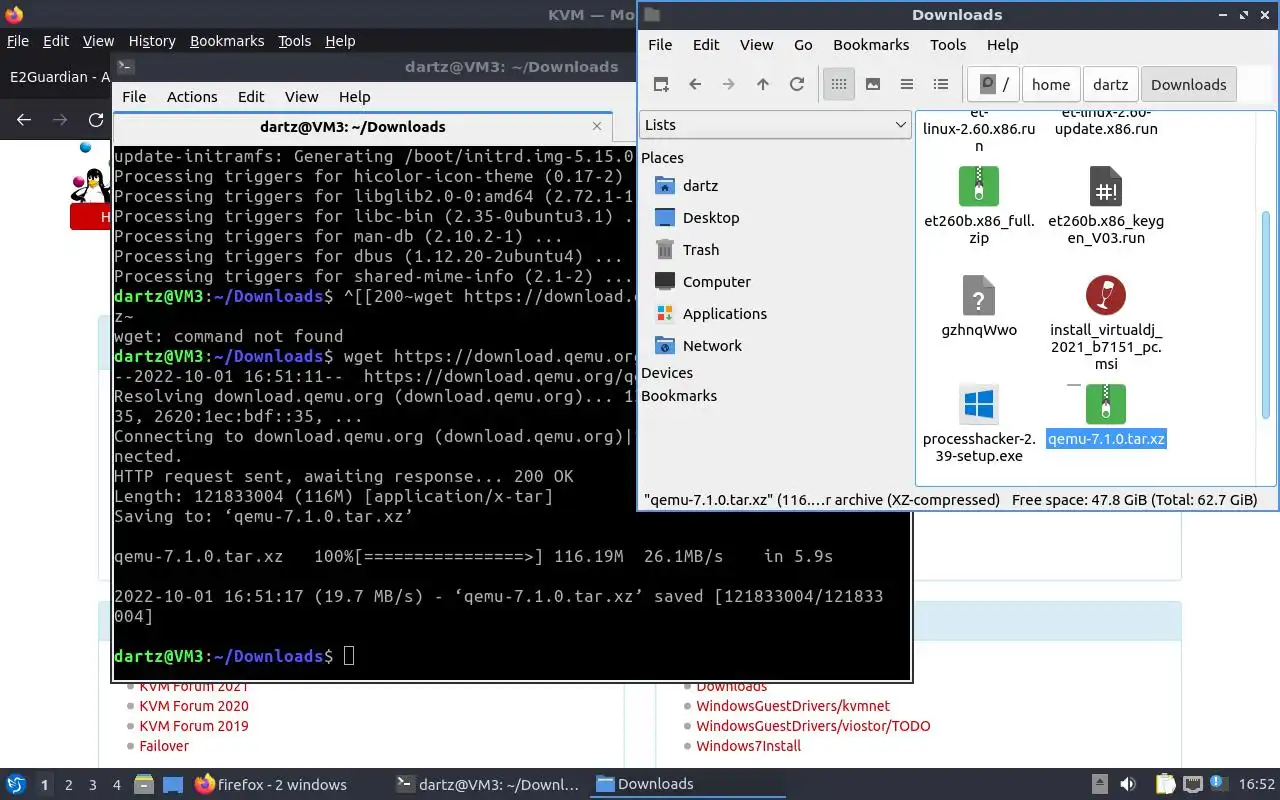Image resolution: width=1280 pixels, height=800 pixels.
Task: Switch to Firefox taskbar entry
Action: [272, 785]
